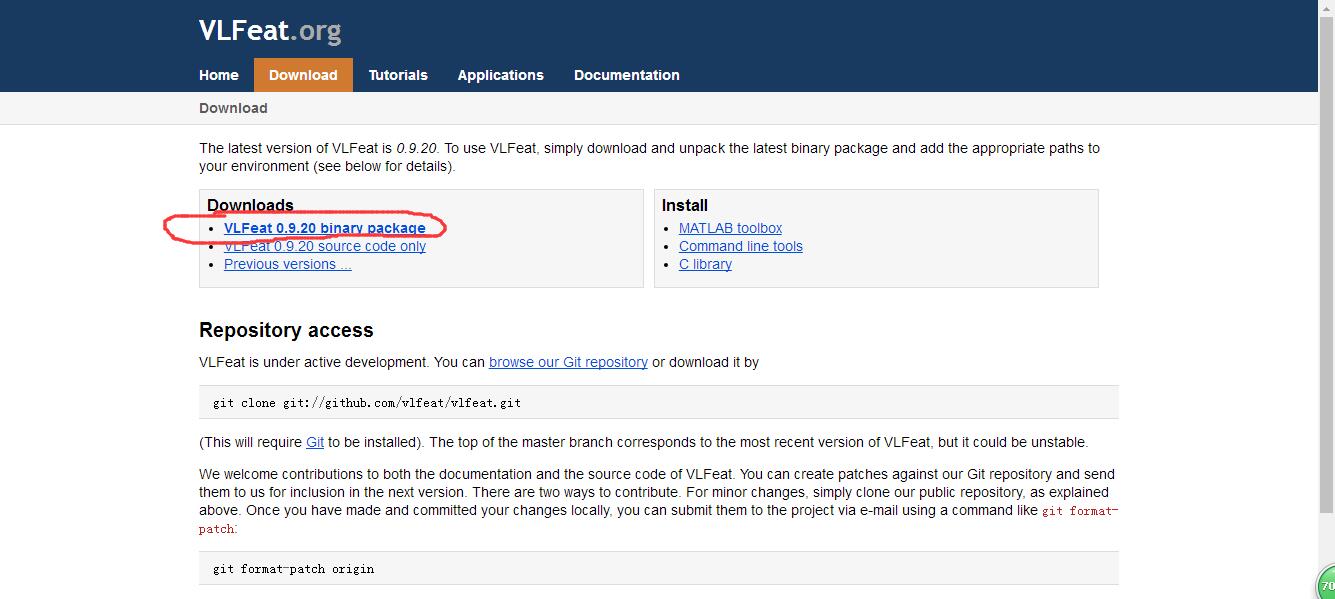This screenshot has width=1335, height=599.
Task: Click the MATLAB toolbox install link
Action: 730,228
